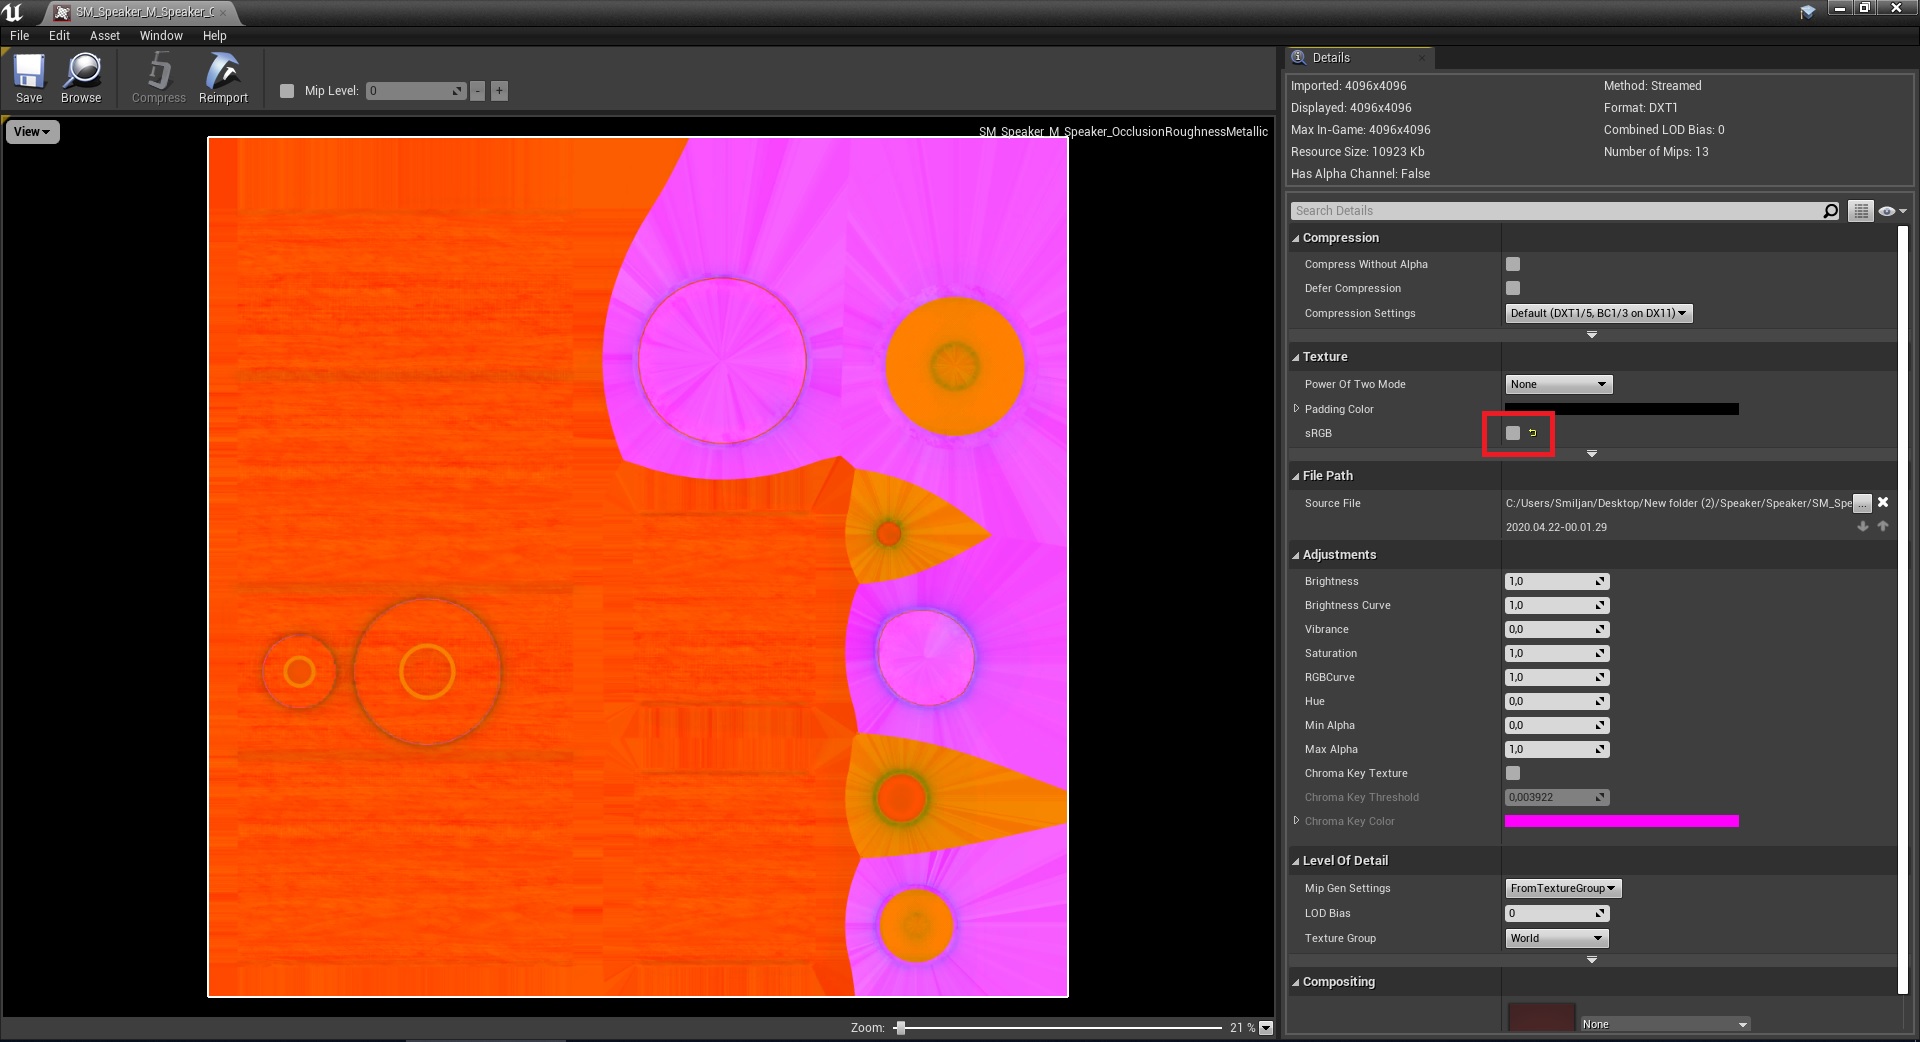Click the Search Details input field
The height and width of the screenshot is (1042, 1920).
pos(1555,211)
